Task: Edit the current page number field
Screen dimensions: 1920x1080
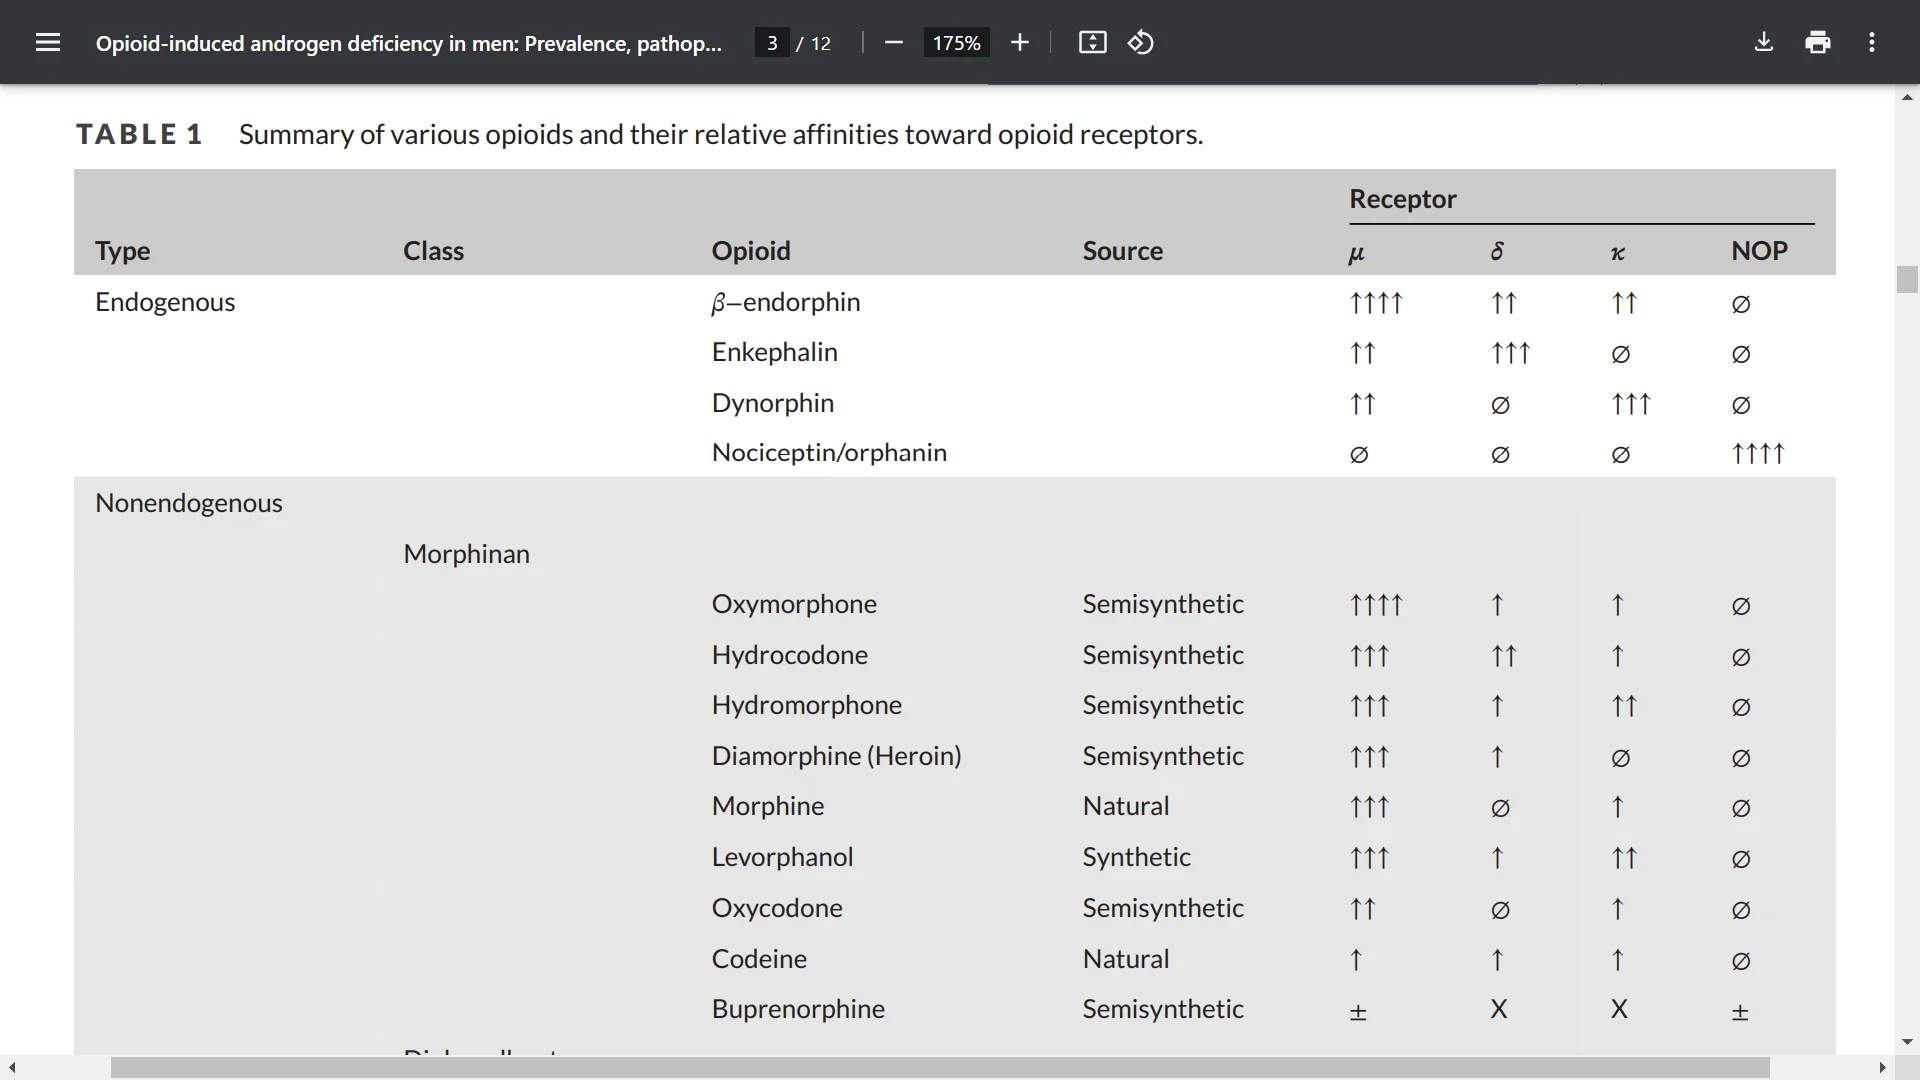Action: pos(772,43)
